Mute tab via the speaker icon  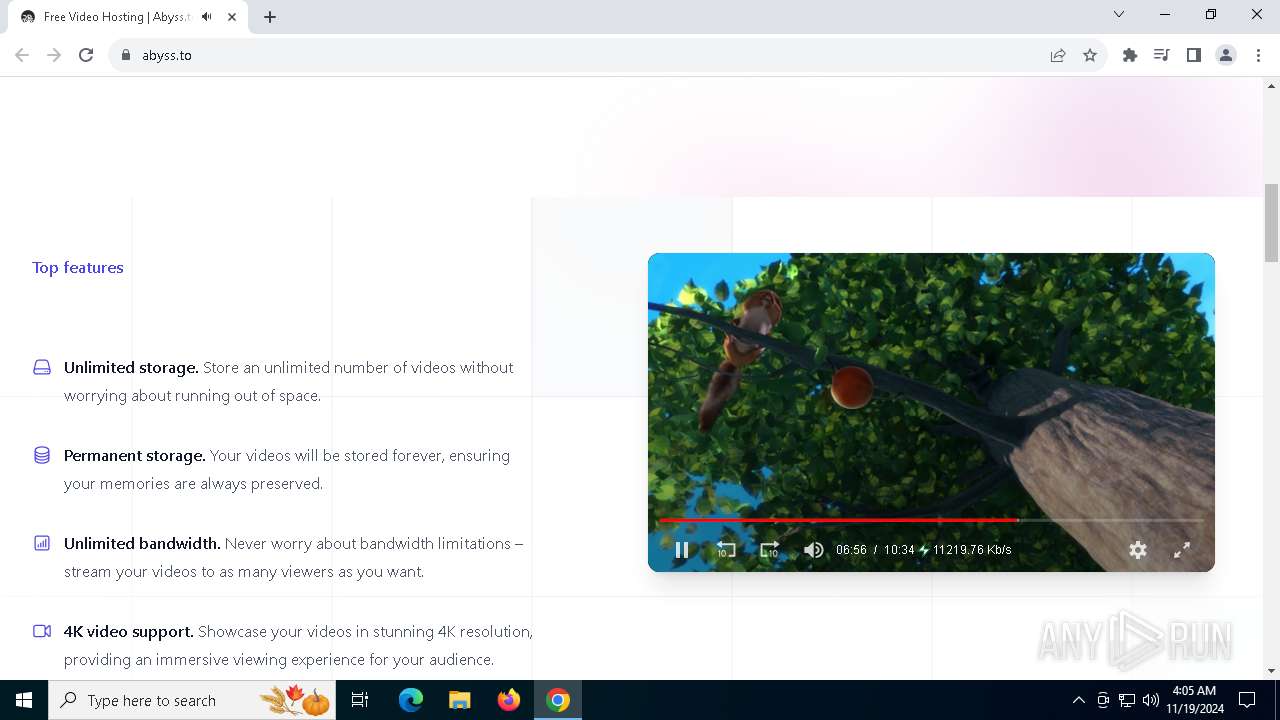(x=207, y=17)
